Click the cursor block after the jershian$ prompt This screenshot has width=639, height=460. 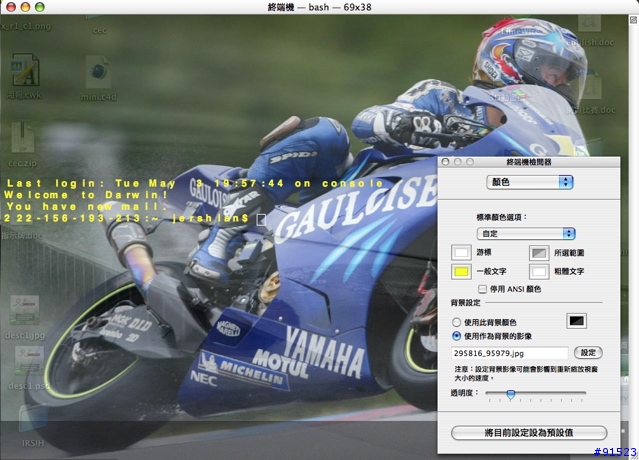coord(261,220)
